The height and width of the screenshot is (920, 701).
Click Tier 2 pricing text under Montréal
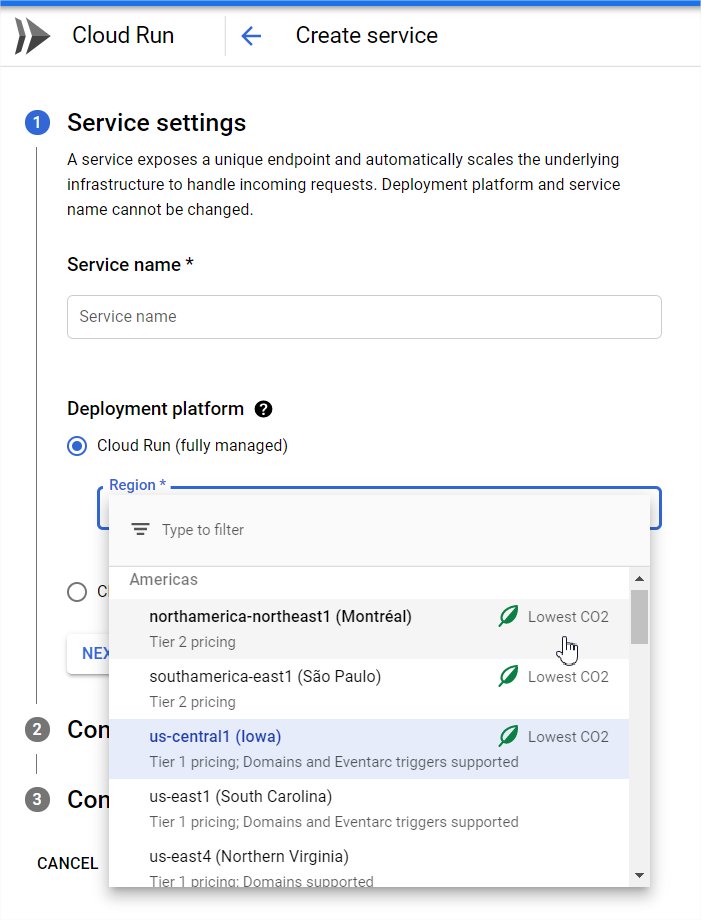click(192, 642)
